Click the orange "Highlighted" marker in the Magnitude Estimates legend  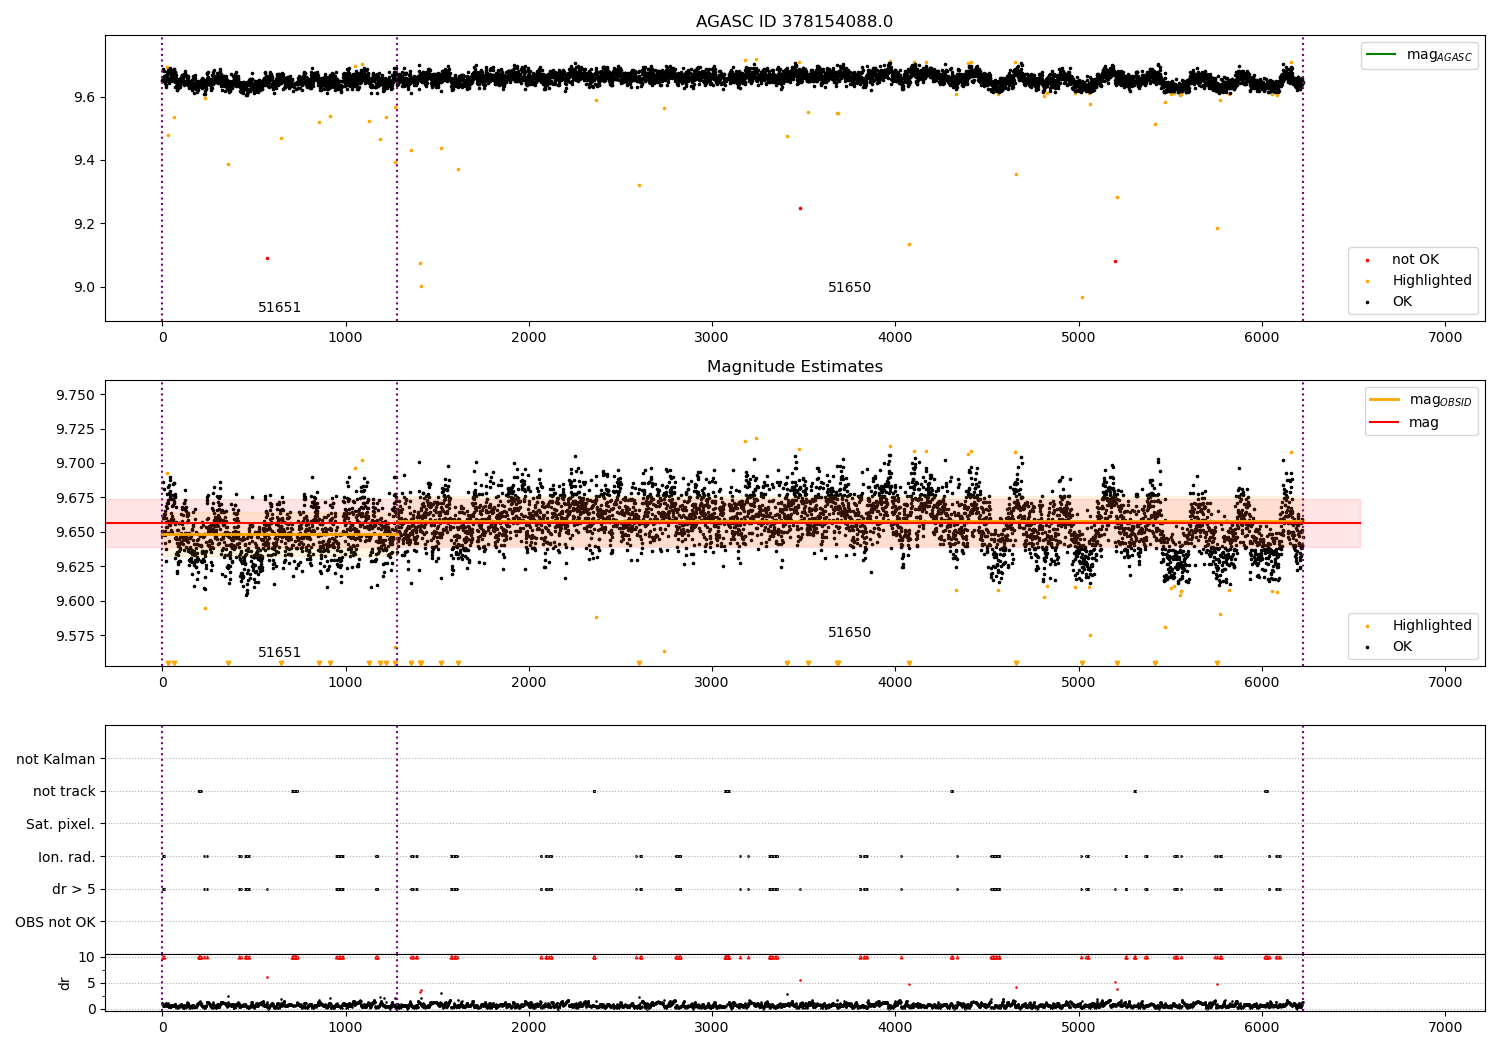click(x=1367, y=626)
